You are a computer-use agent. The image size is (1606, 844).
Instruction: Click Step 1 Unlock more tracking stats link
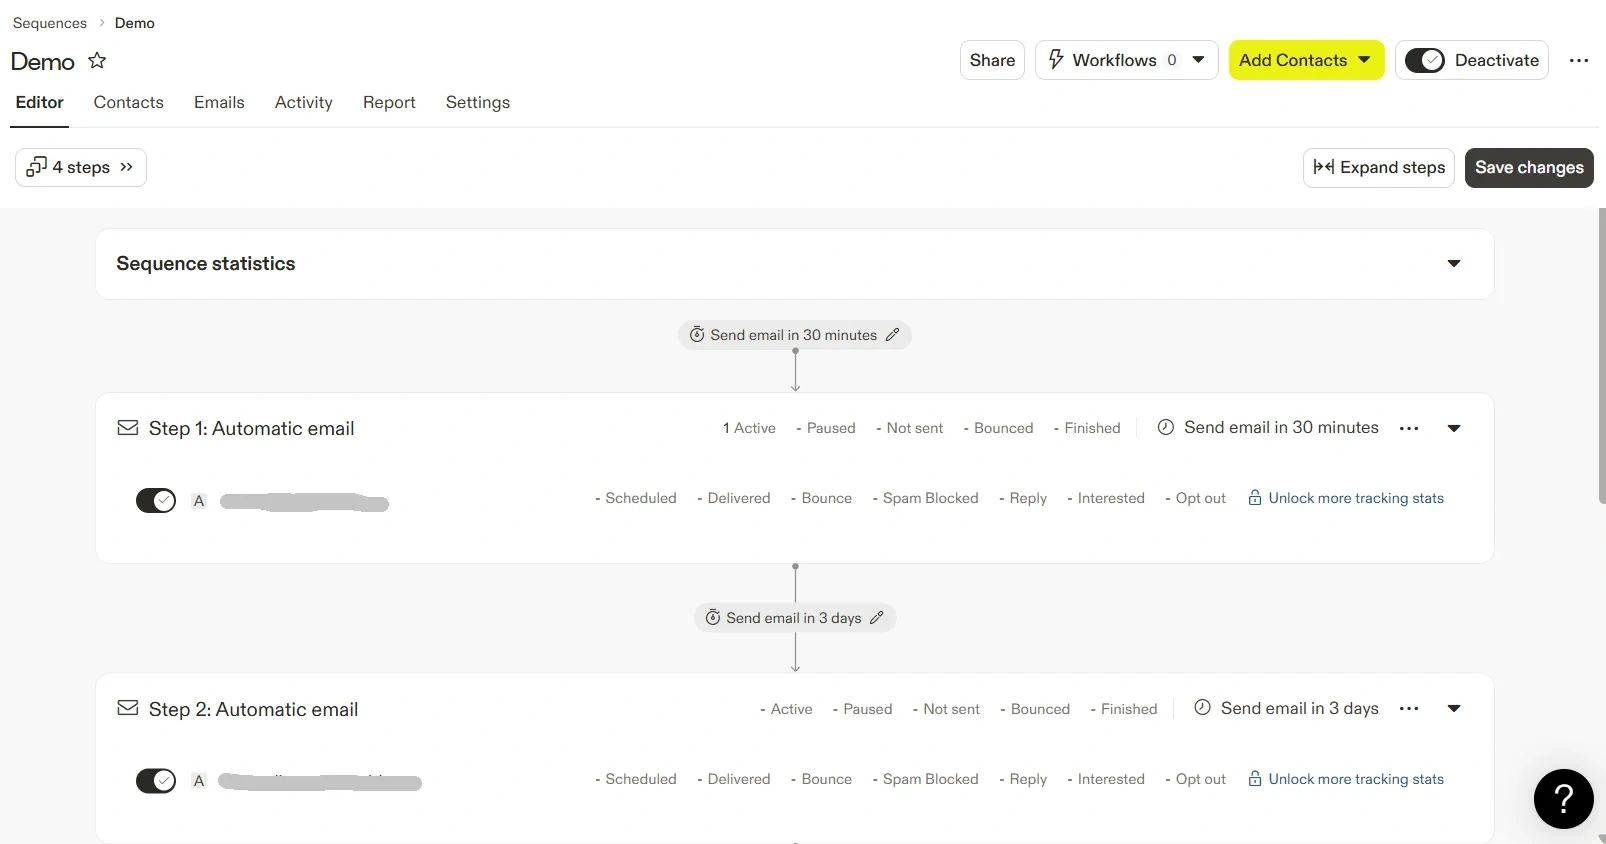1355,498
